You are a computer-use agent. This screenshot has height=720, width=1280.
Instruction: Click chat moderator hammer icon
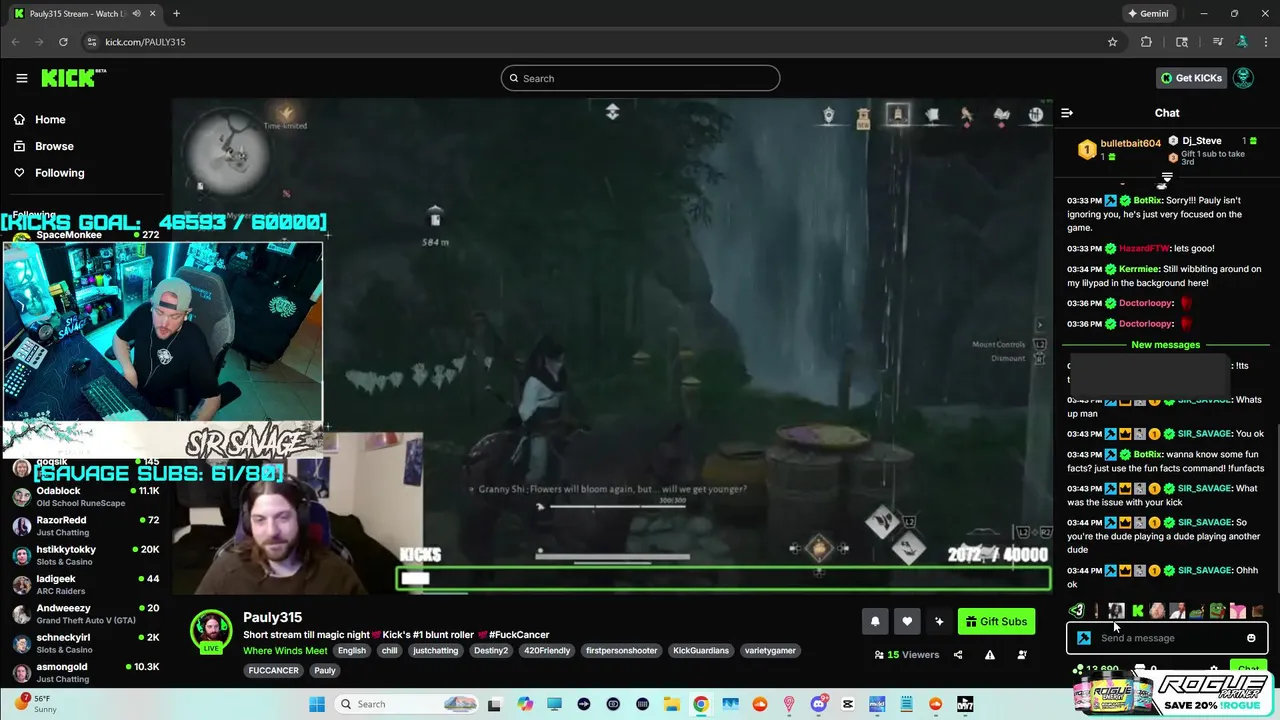coord(1084,638)
